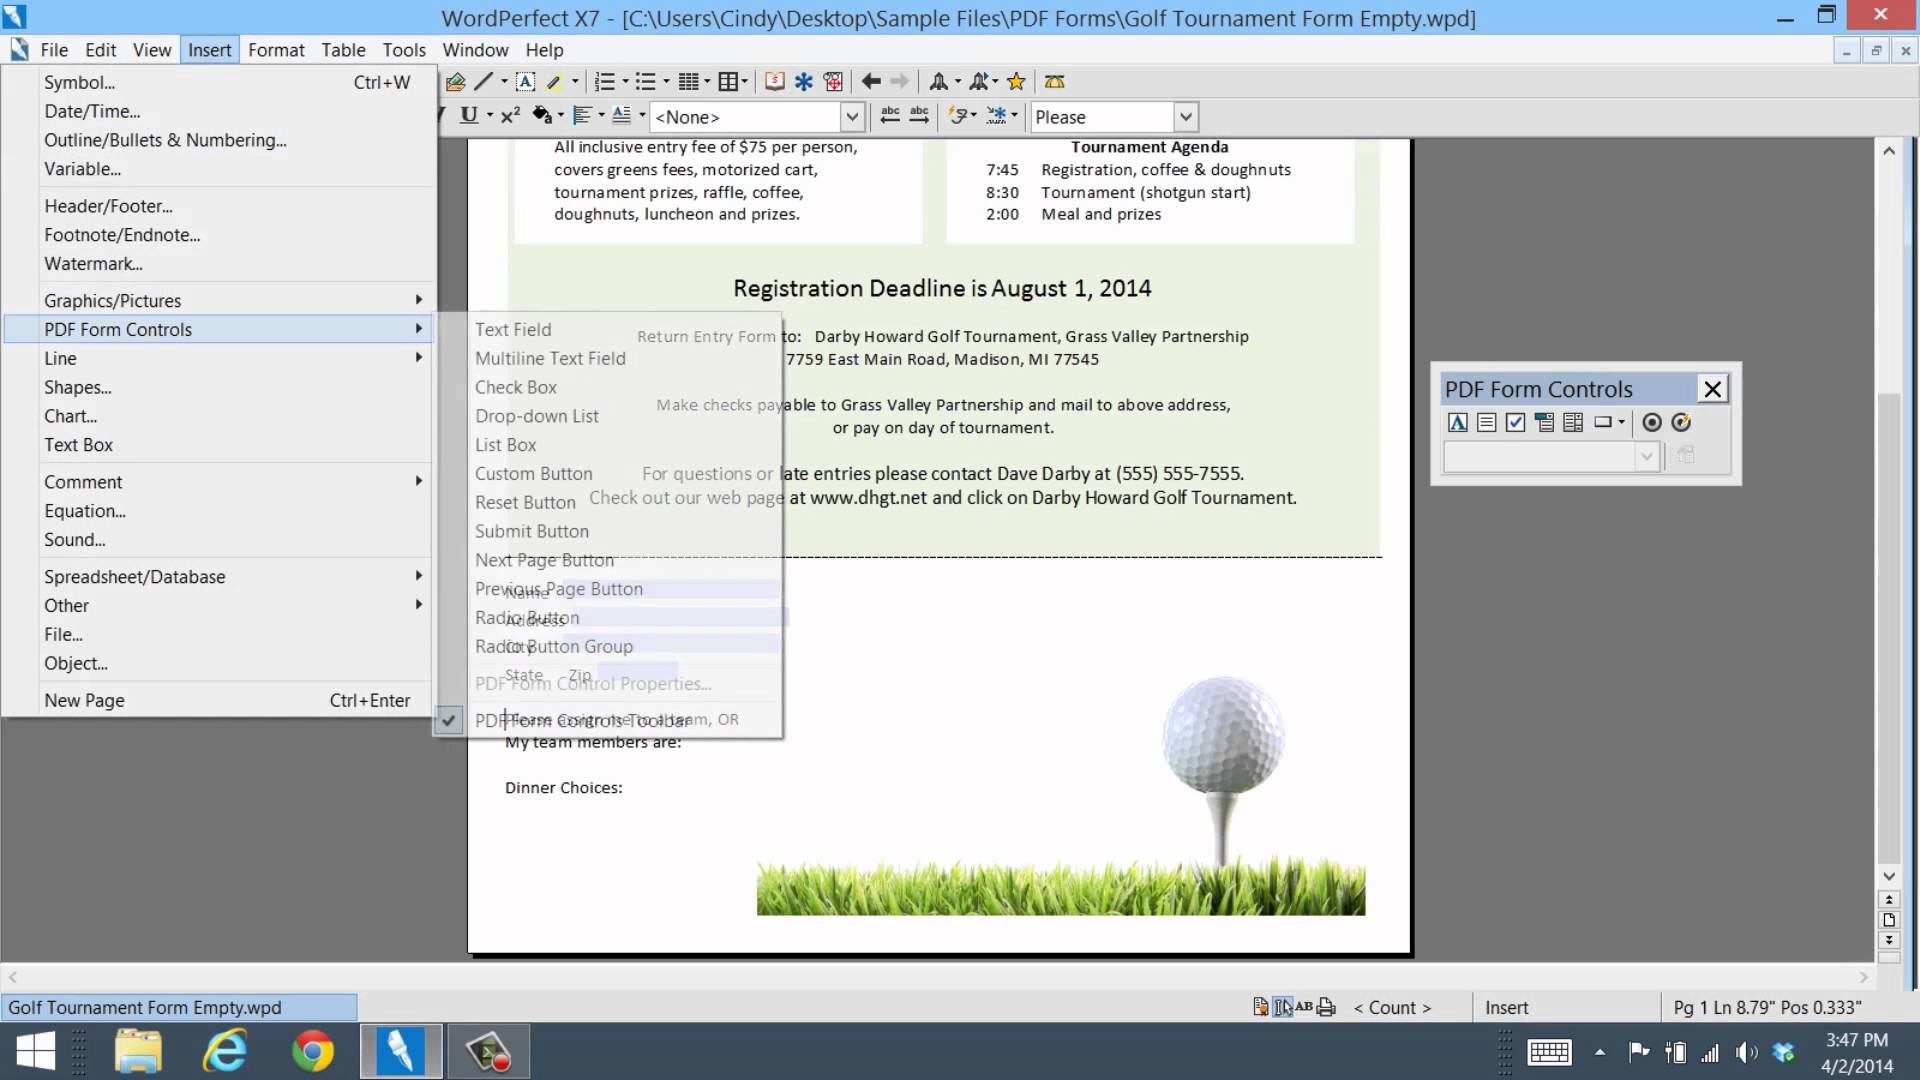The width and height of the screenshot is (1920, 1080).
Task: Click the gold star favorites icon
Action: point(1016,82)
